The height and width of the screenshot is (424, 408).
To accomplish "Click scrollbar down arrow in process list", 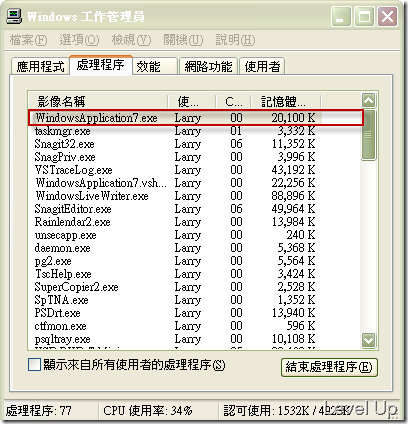I will (x=369, y=340).
